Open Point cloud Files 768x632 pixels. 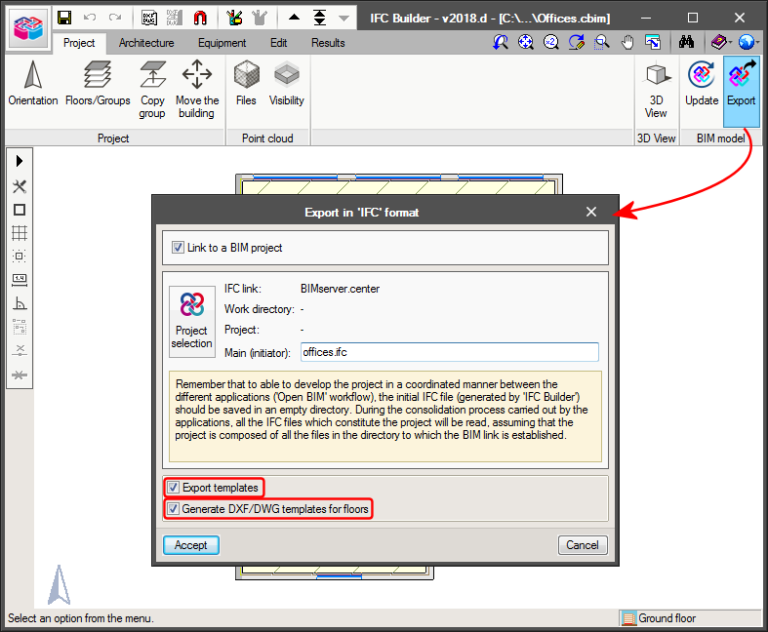pos(246,84)
